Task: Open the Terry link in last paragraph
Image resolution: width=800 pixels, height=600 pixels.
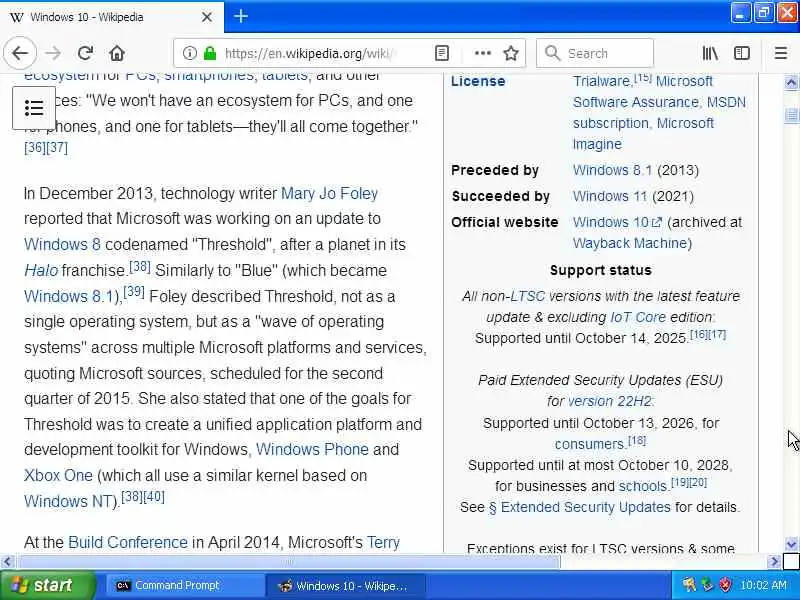Action: [x=384, y=542]
